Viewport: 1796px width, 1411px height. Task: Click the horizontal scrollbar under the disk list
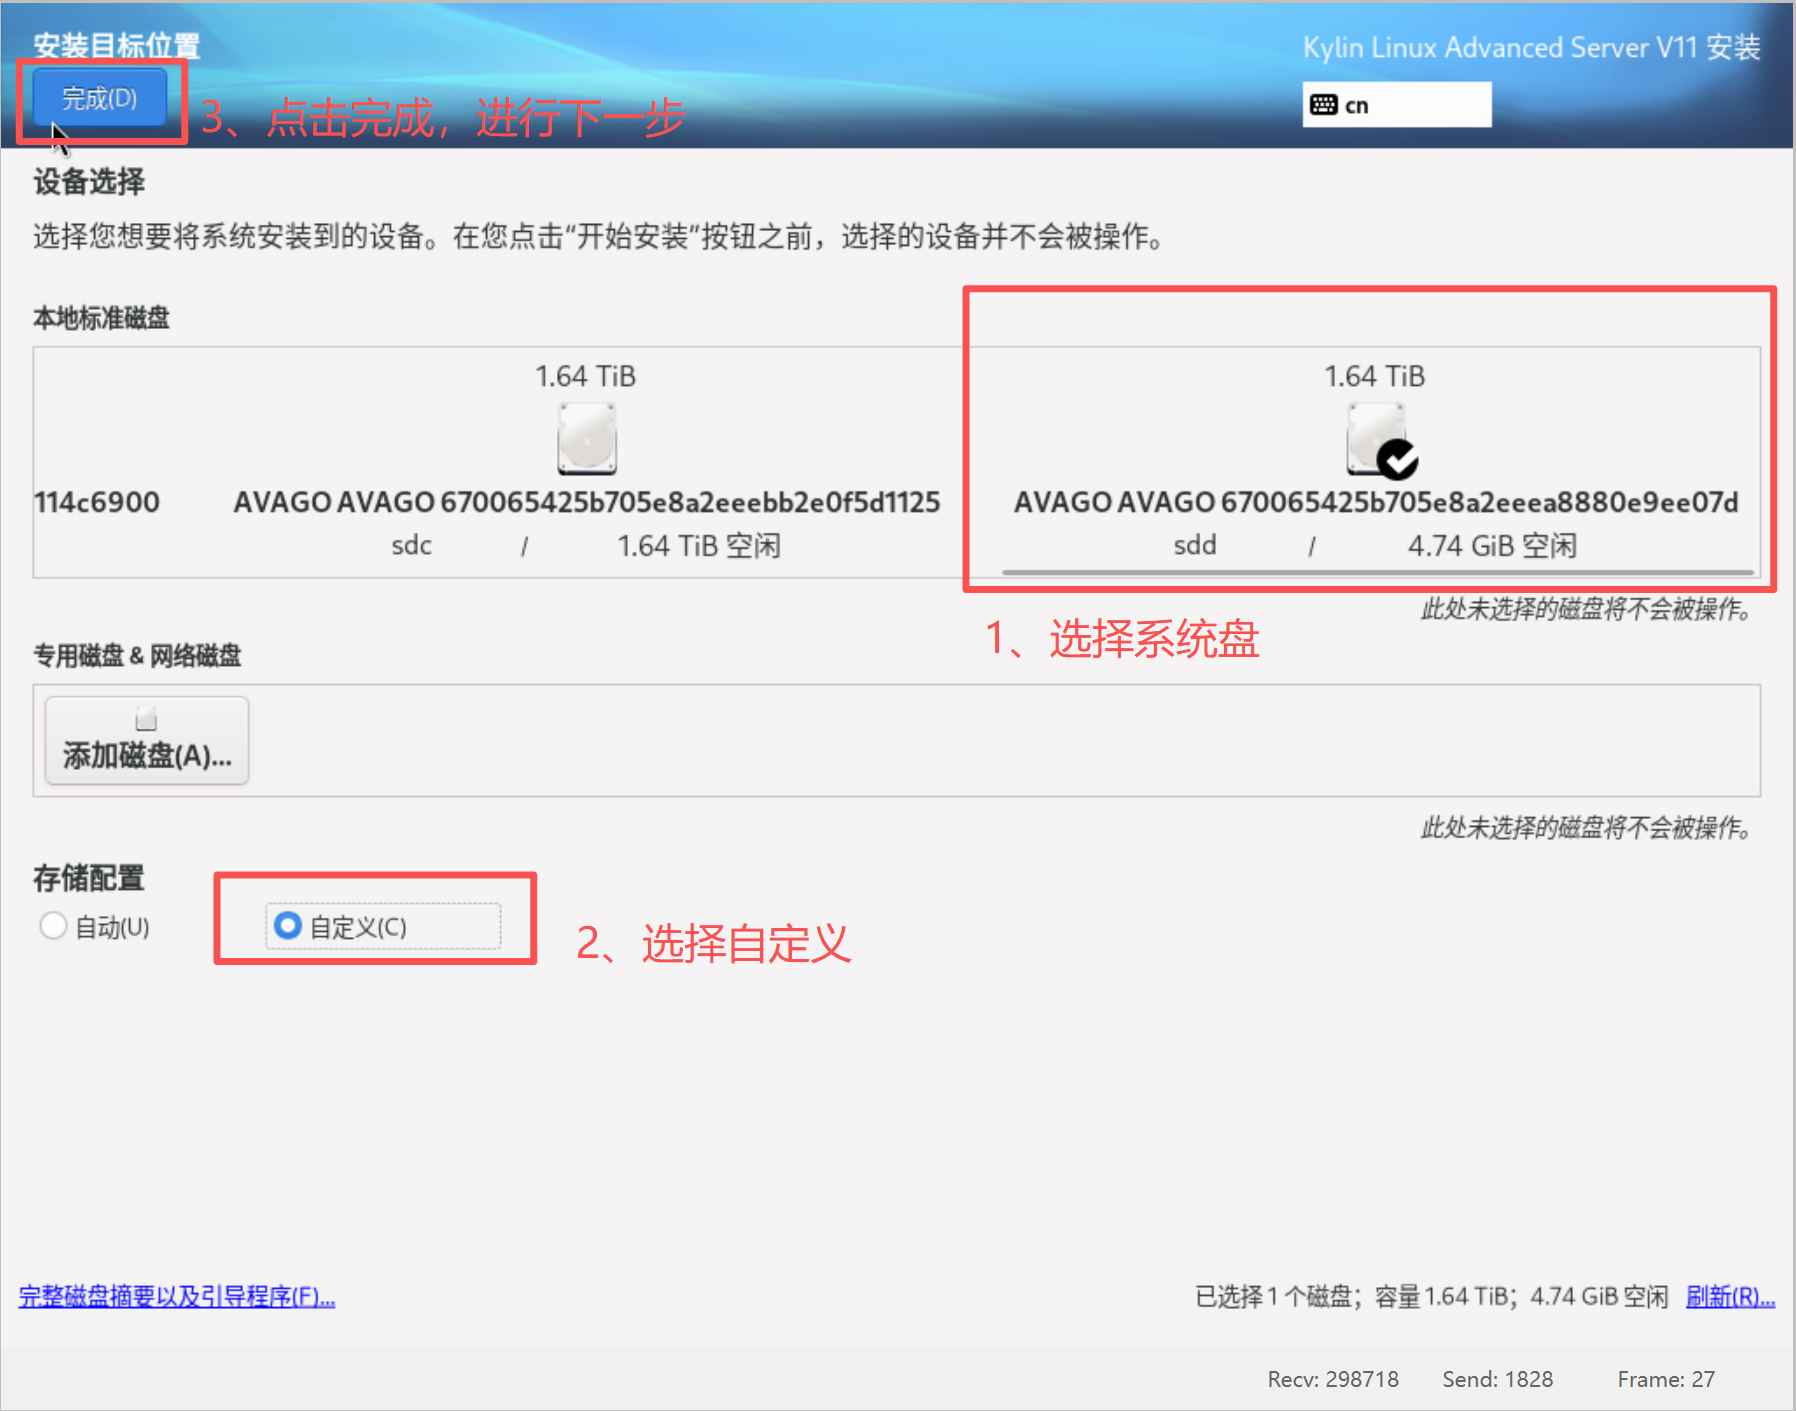point(1377,573)
